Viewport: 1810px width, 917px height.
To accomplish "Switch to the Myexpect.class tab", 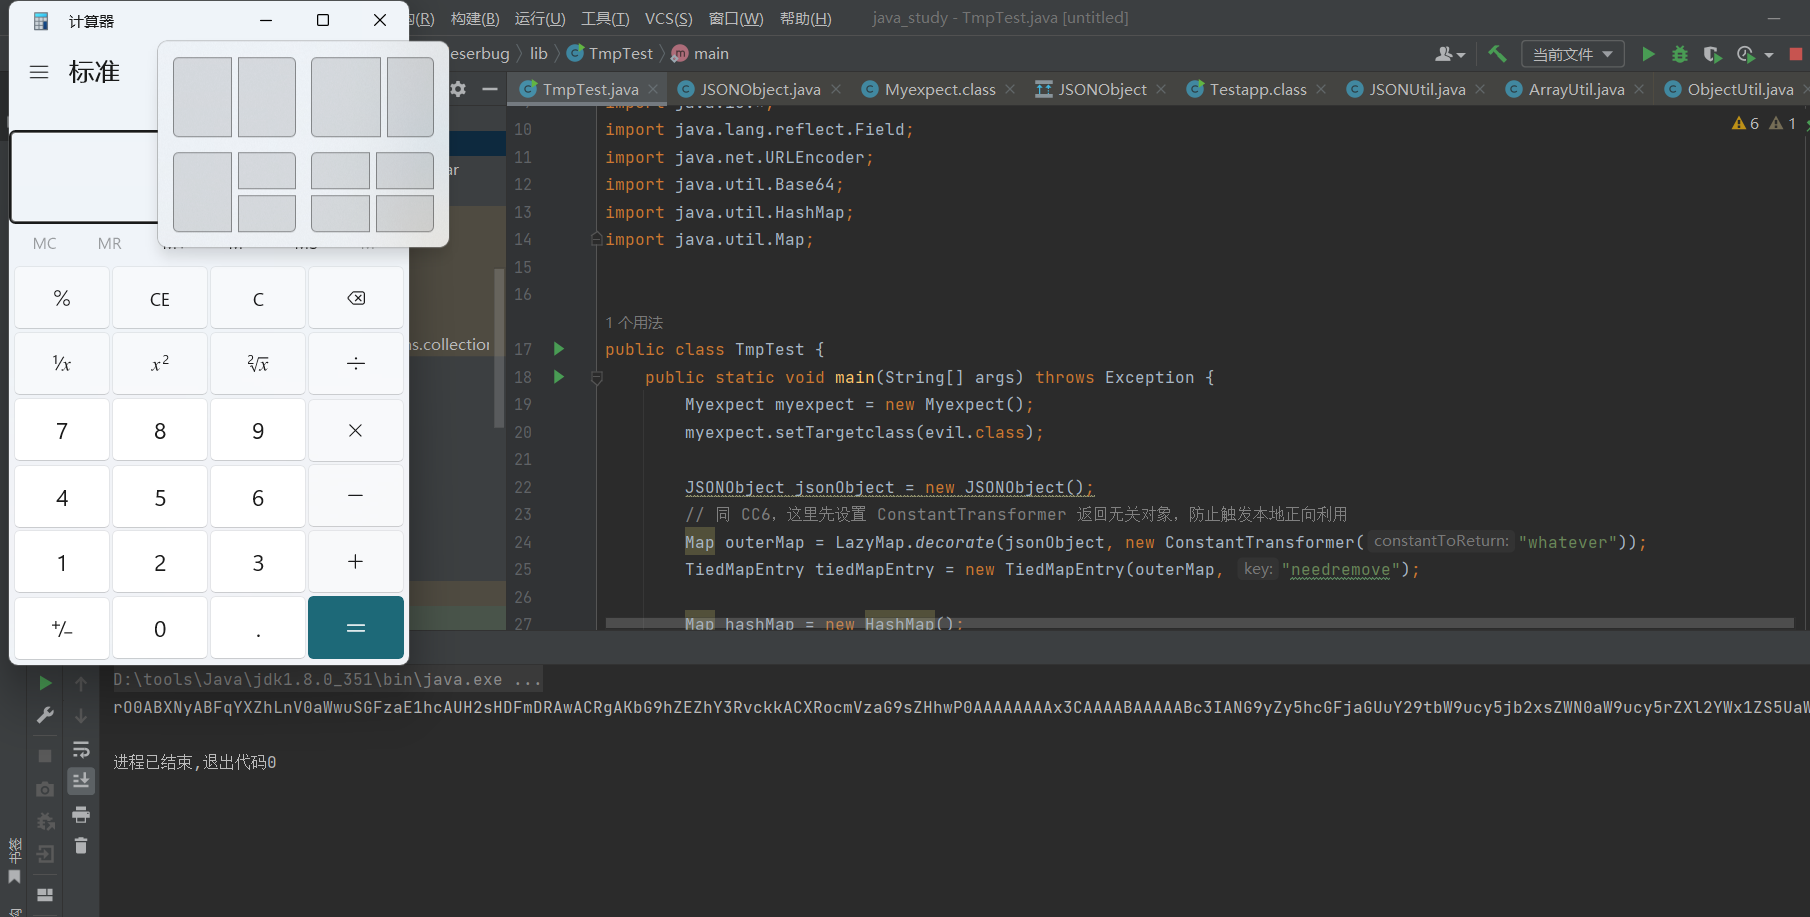I will coord(940,89).
